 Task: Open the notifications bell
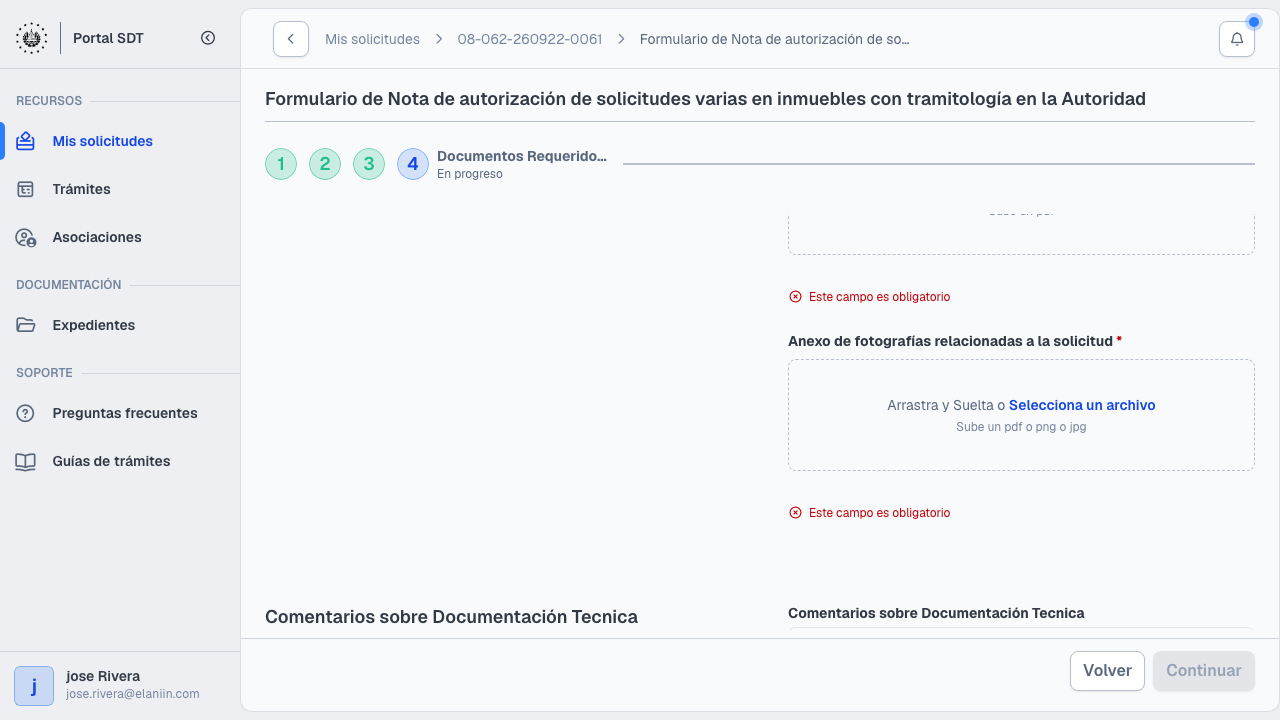1237,39
